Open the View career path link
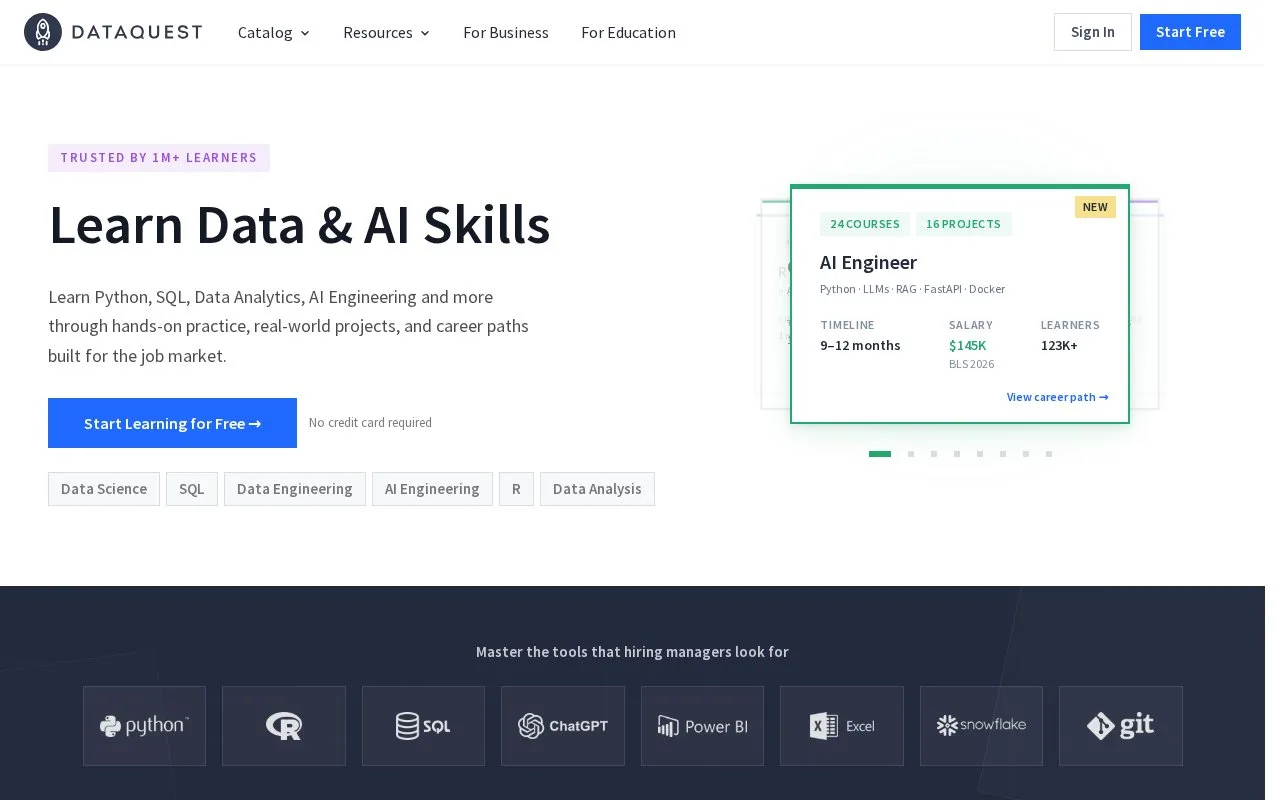This screenshot has height=800, width=1280. point(1058,397)
